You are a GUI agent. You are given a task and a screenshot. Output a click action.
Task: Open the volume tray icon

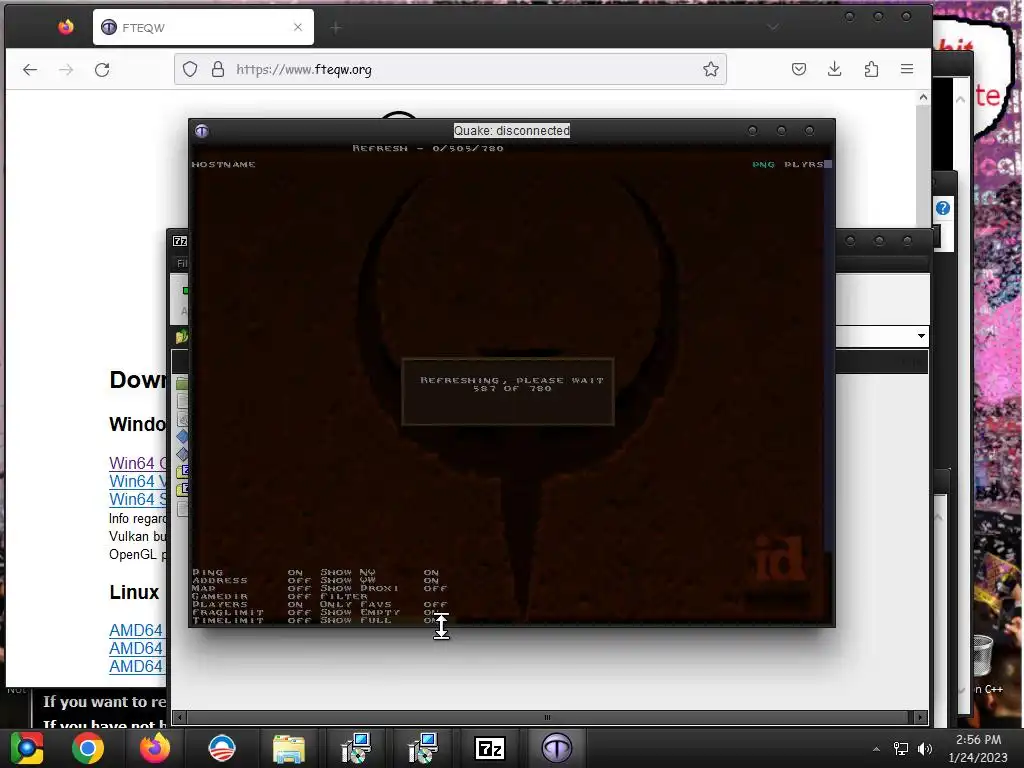click(925, 749)
